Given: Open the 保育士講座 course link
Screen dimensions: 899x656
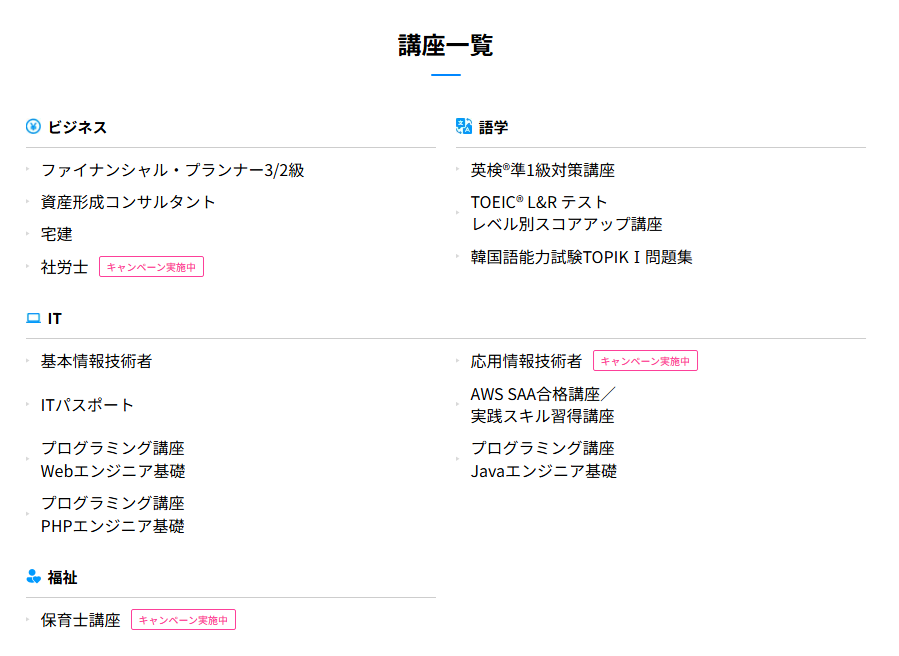Looking at the screenshot, I should click(81, 620).
